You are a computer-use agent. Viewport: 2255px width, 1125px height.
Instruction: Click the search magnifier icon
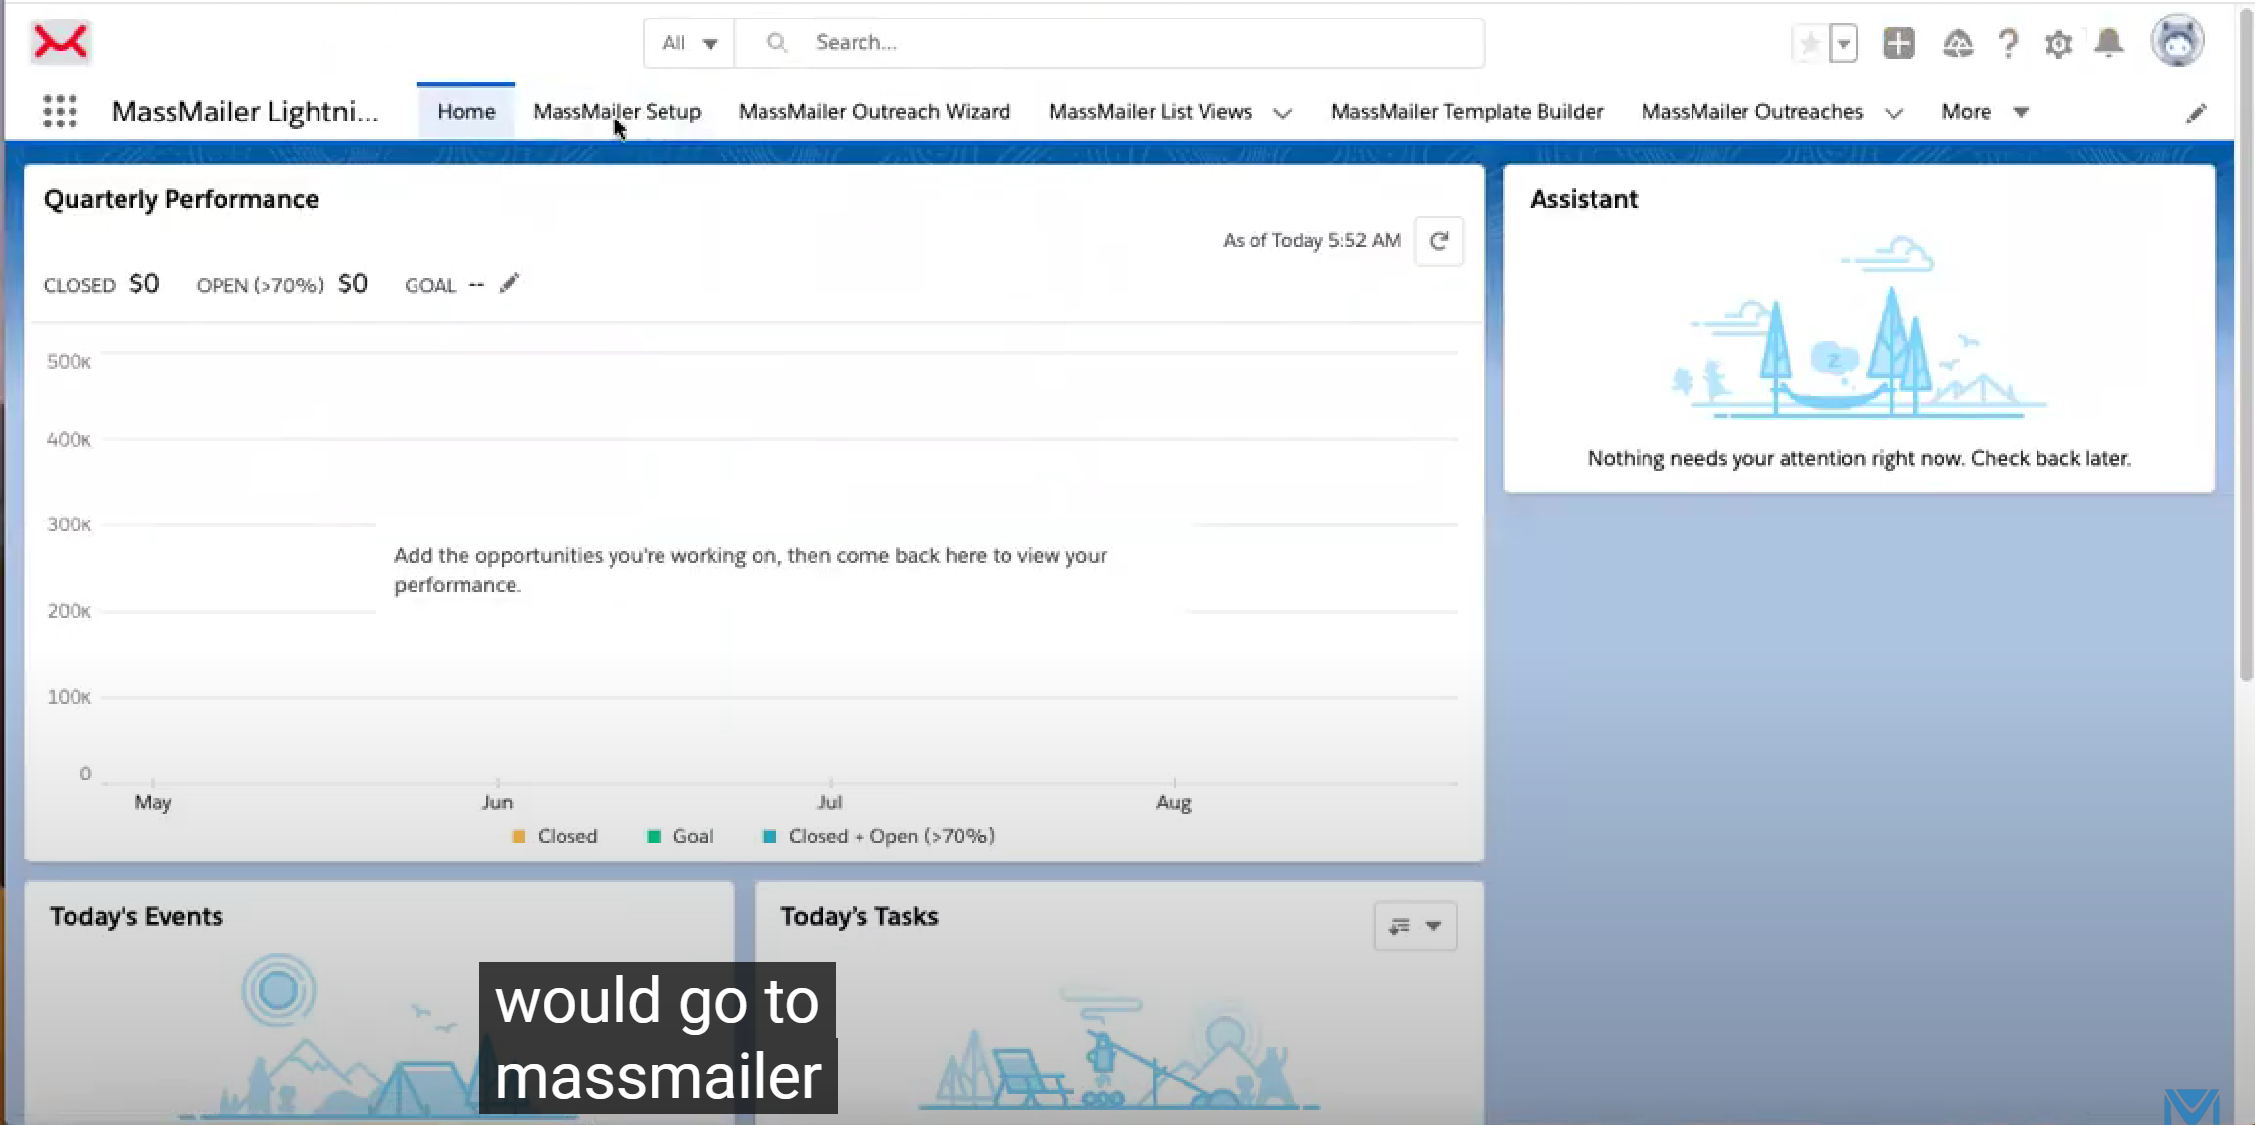(776, 42)
